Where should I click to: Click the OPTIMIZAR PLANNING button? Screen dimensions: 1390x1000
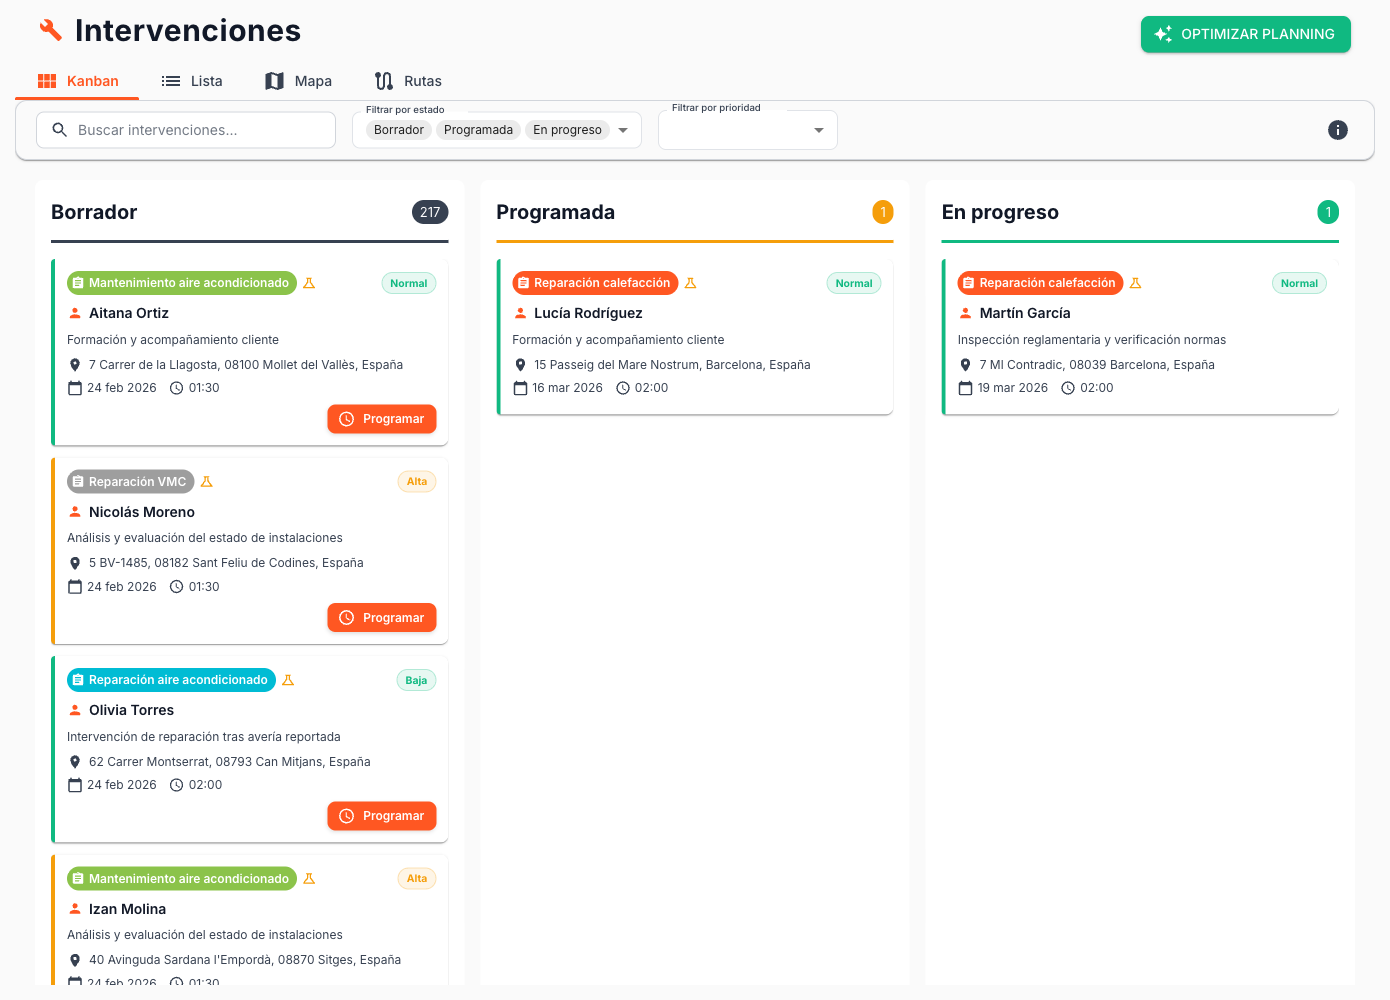coord(1245,33)
